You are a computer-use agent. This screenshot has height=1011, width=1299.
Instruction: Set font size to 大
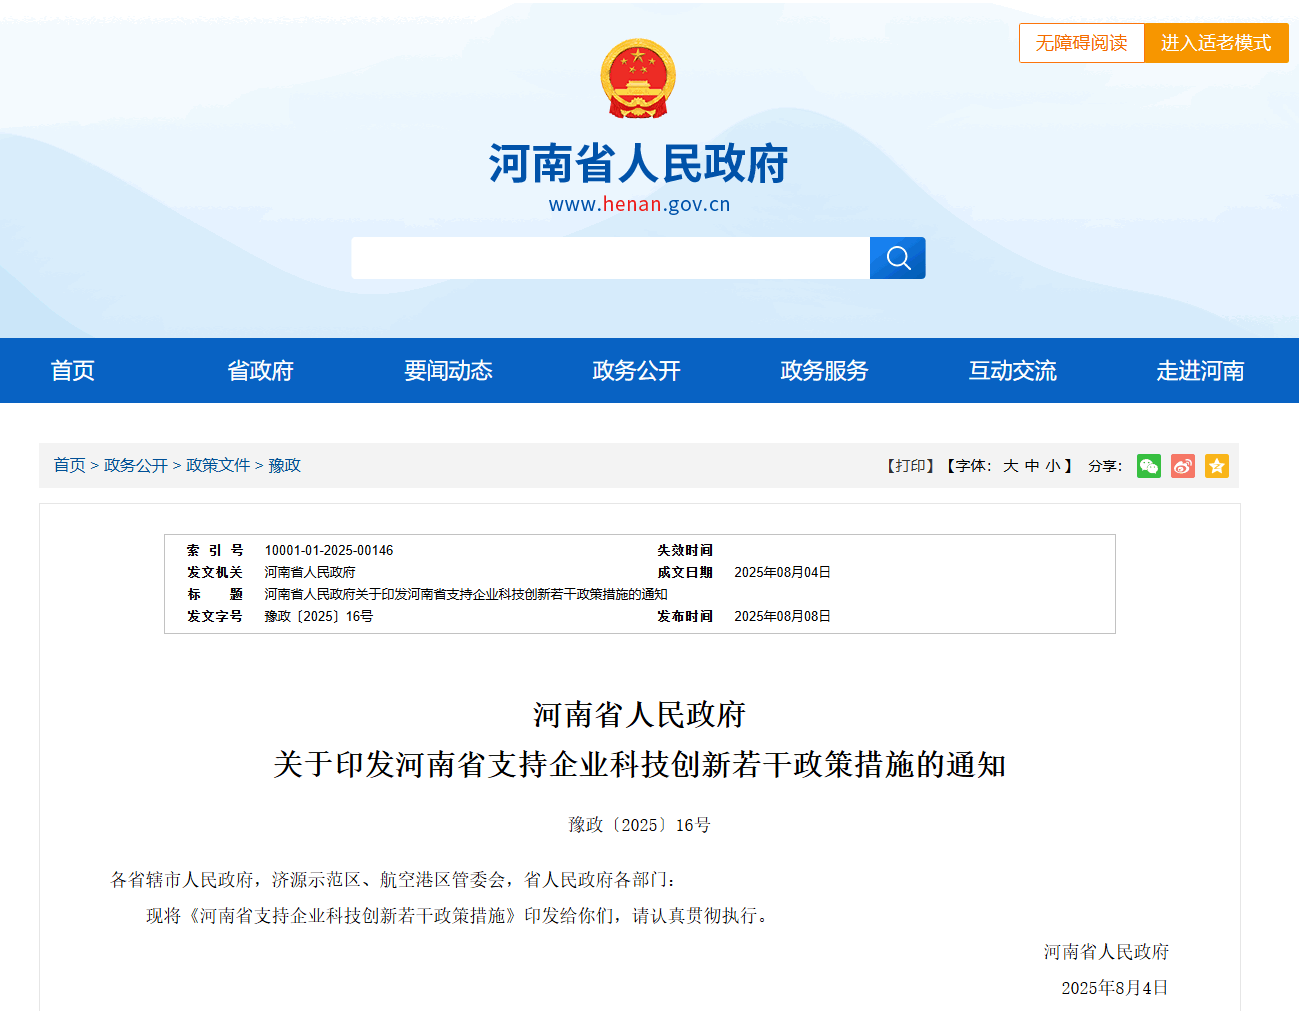tap(1010, 466)
